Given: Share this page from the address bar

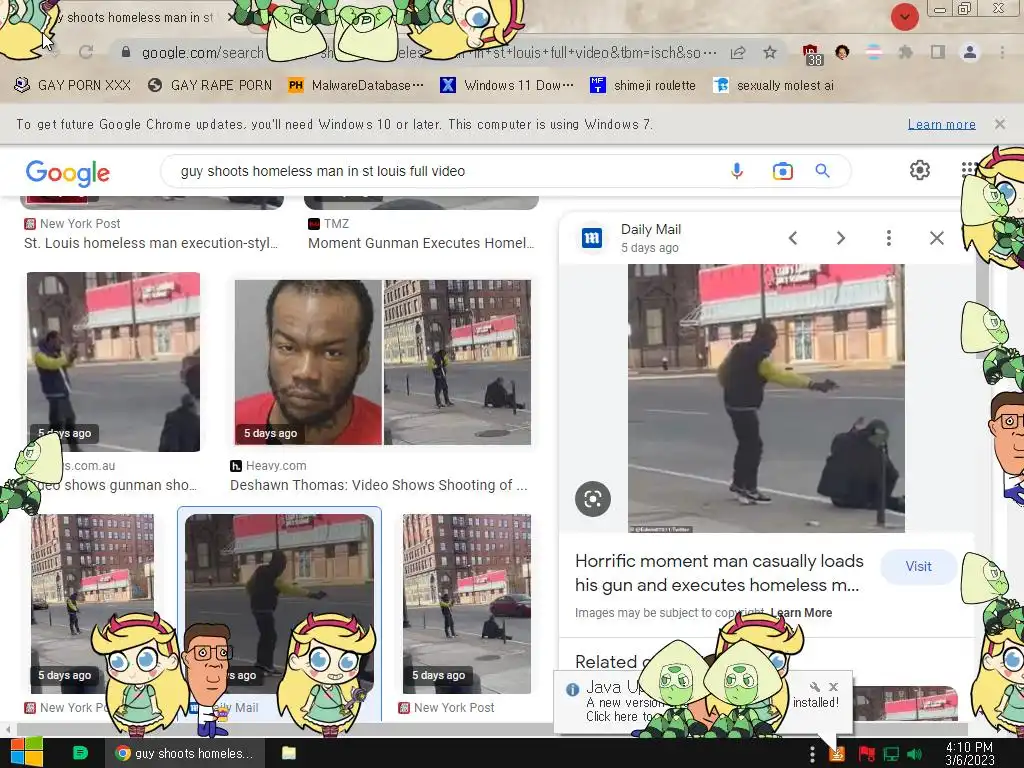Looking at the screenshot, I should pyautogui.click(x=738, y=53).
